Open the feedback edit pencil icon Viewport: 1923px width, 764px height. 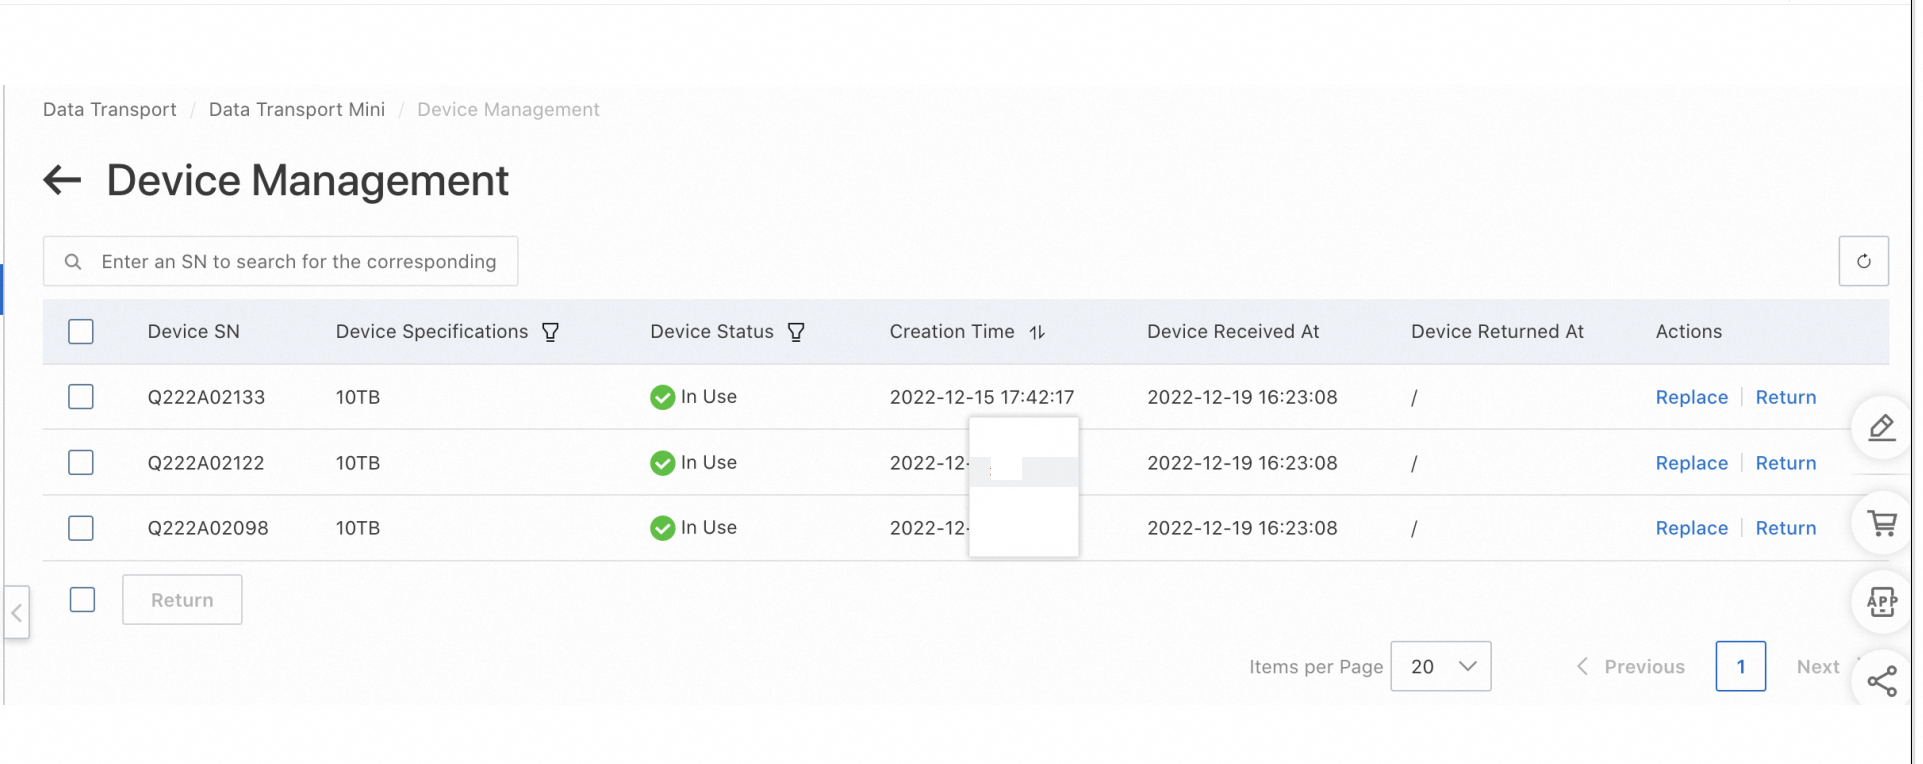click(x=1881, y=428)
